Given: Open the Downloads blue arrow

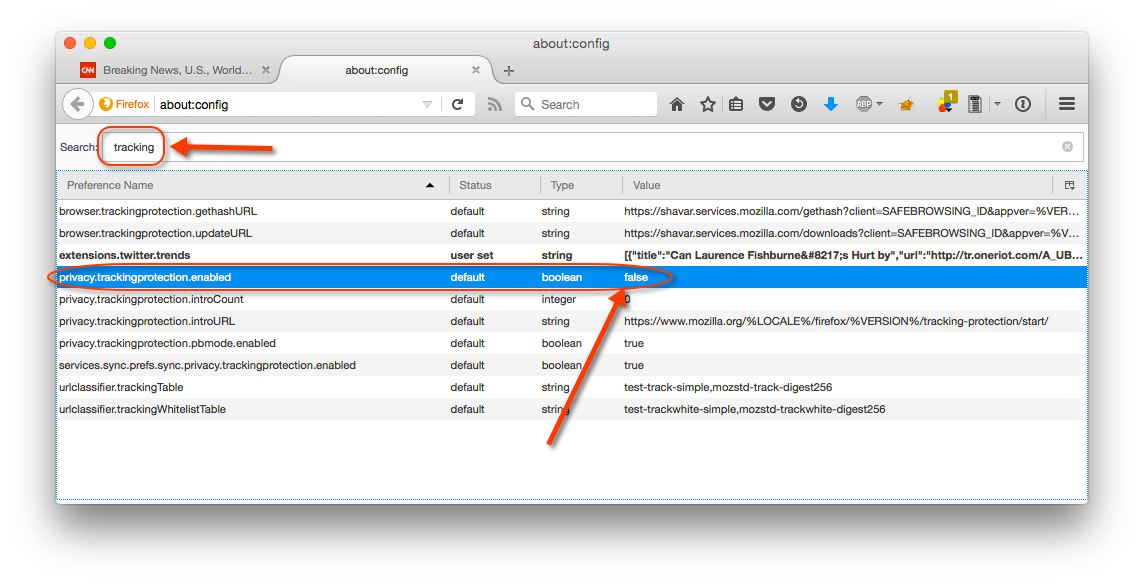Looking at the screenshot, I should coord(830,104).
